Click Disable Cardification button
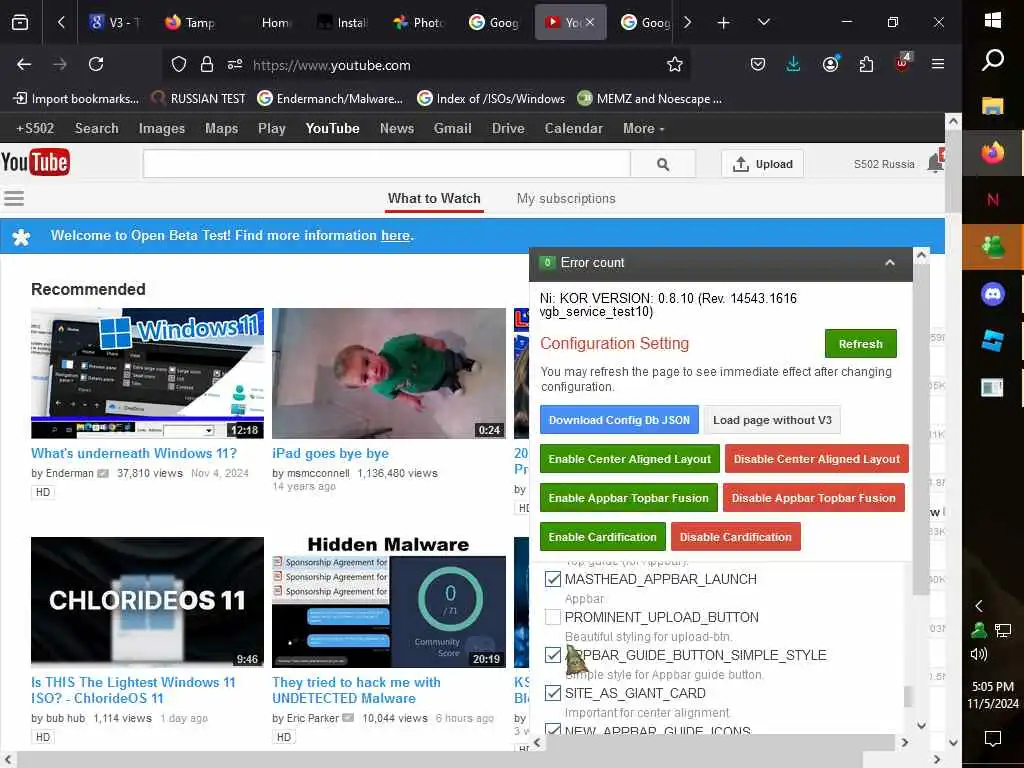Image resolution: width=1024 pixels, height=768 pixels. [x=735, y=537]
